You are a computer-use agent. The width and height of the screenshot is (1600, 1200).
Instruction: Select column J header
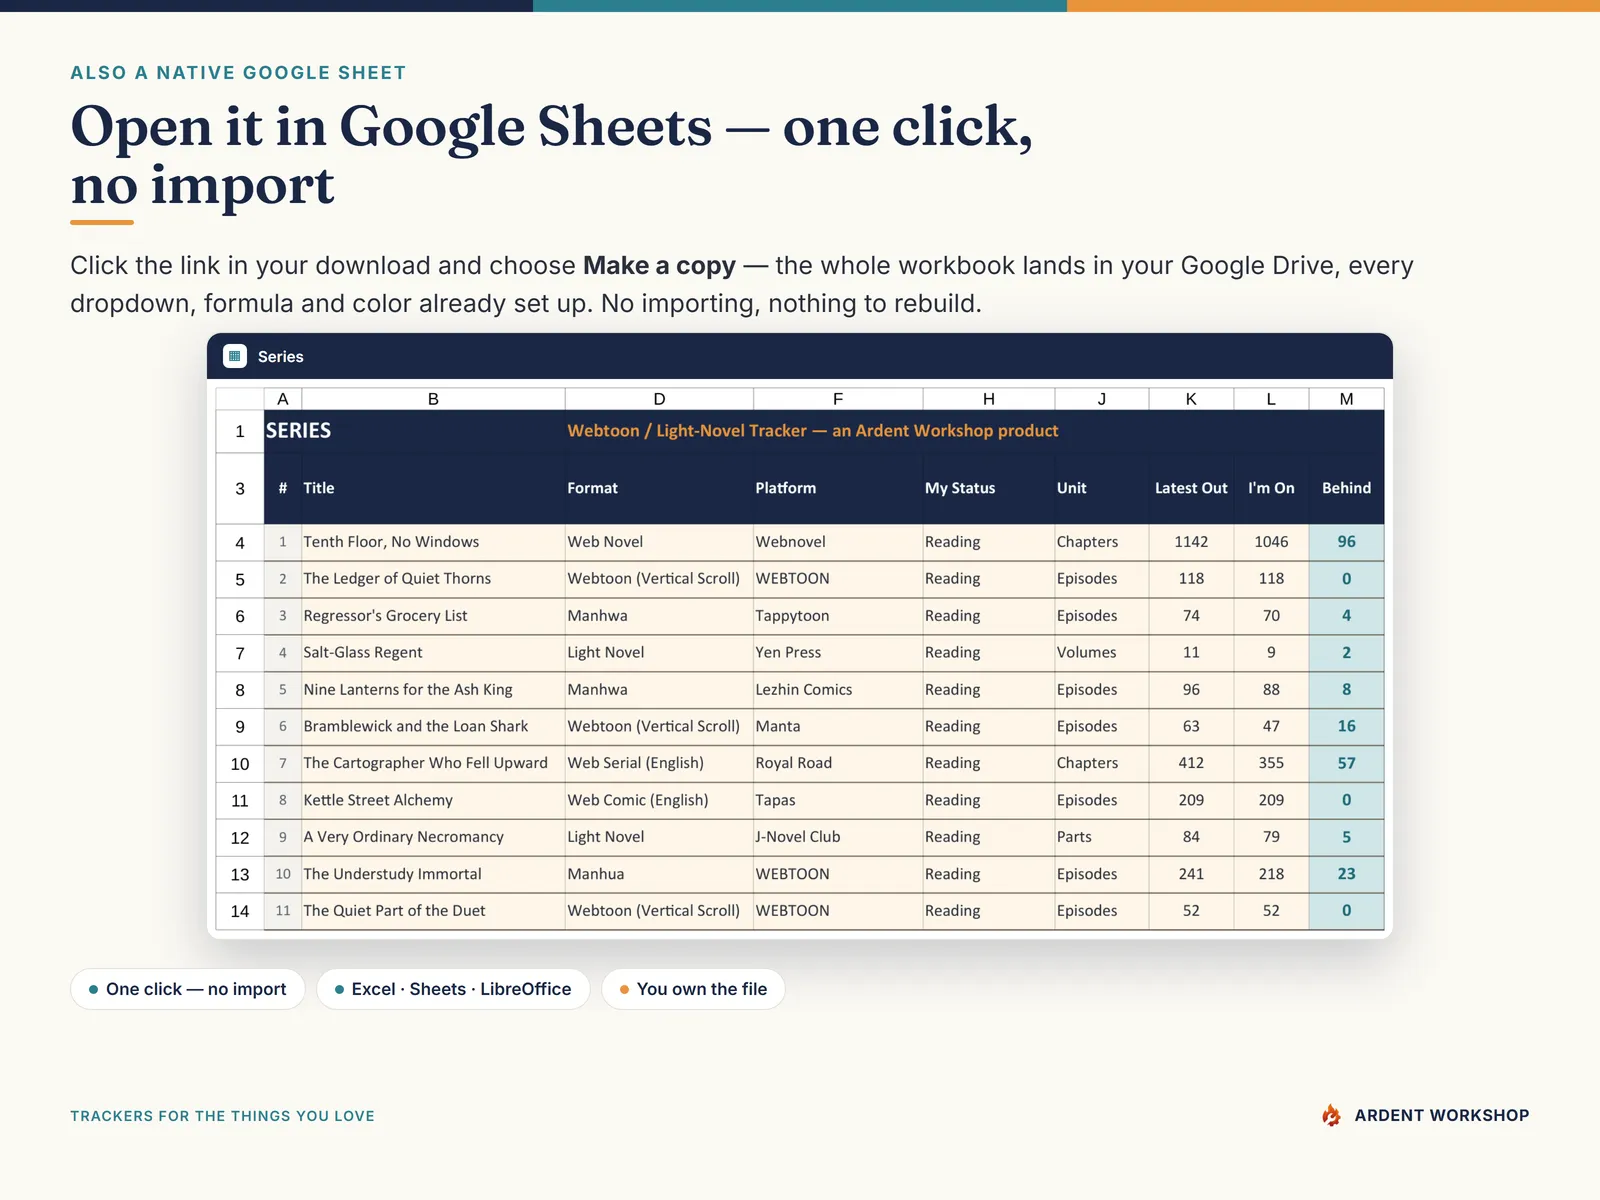pyautogui.click(x=1102, y=399)
